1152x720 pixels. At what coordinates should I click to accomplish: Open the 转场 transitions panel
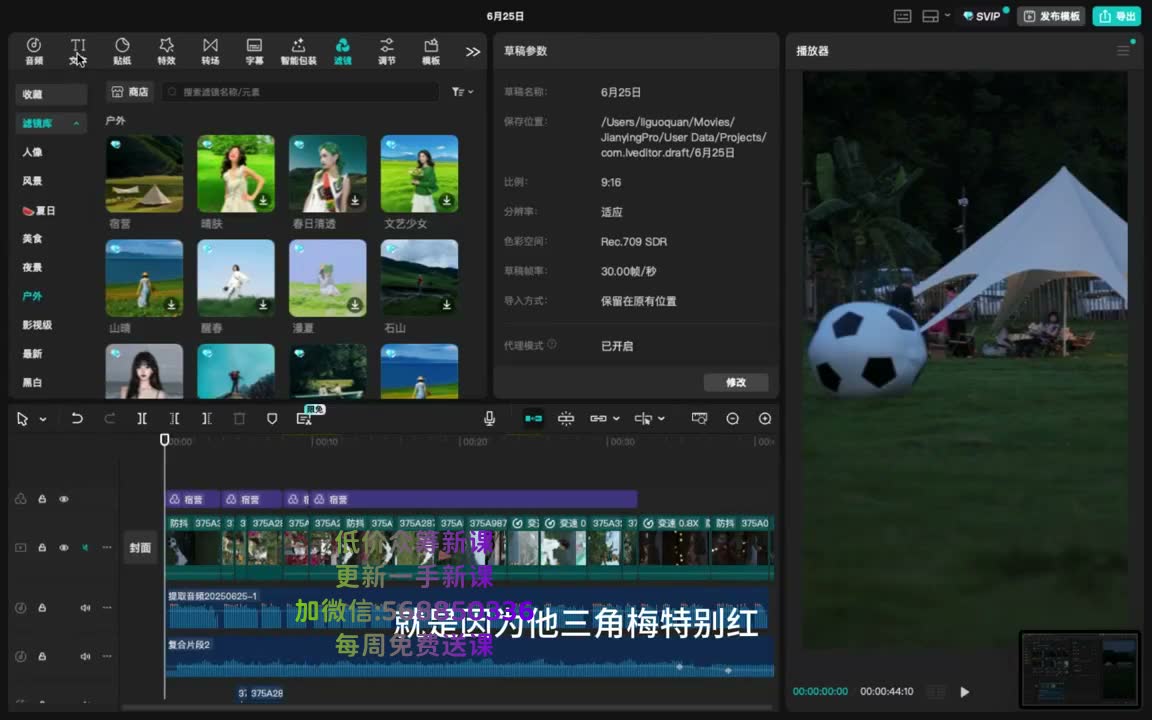click(210, 51)
